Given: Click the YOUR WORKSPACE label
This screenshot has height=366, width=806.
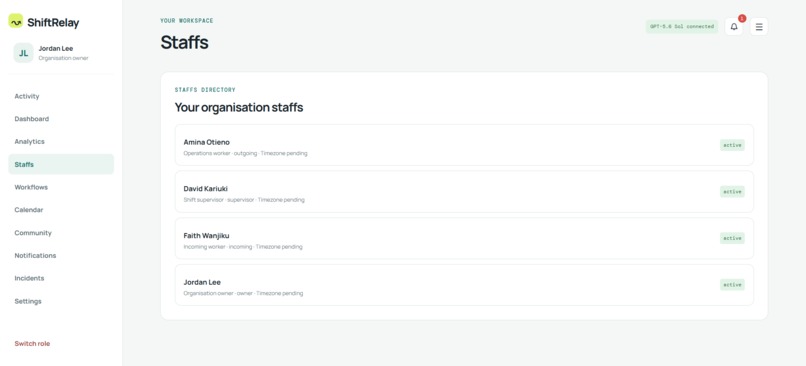Looking at the screenshot, I should [x=187, y=21].
